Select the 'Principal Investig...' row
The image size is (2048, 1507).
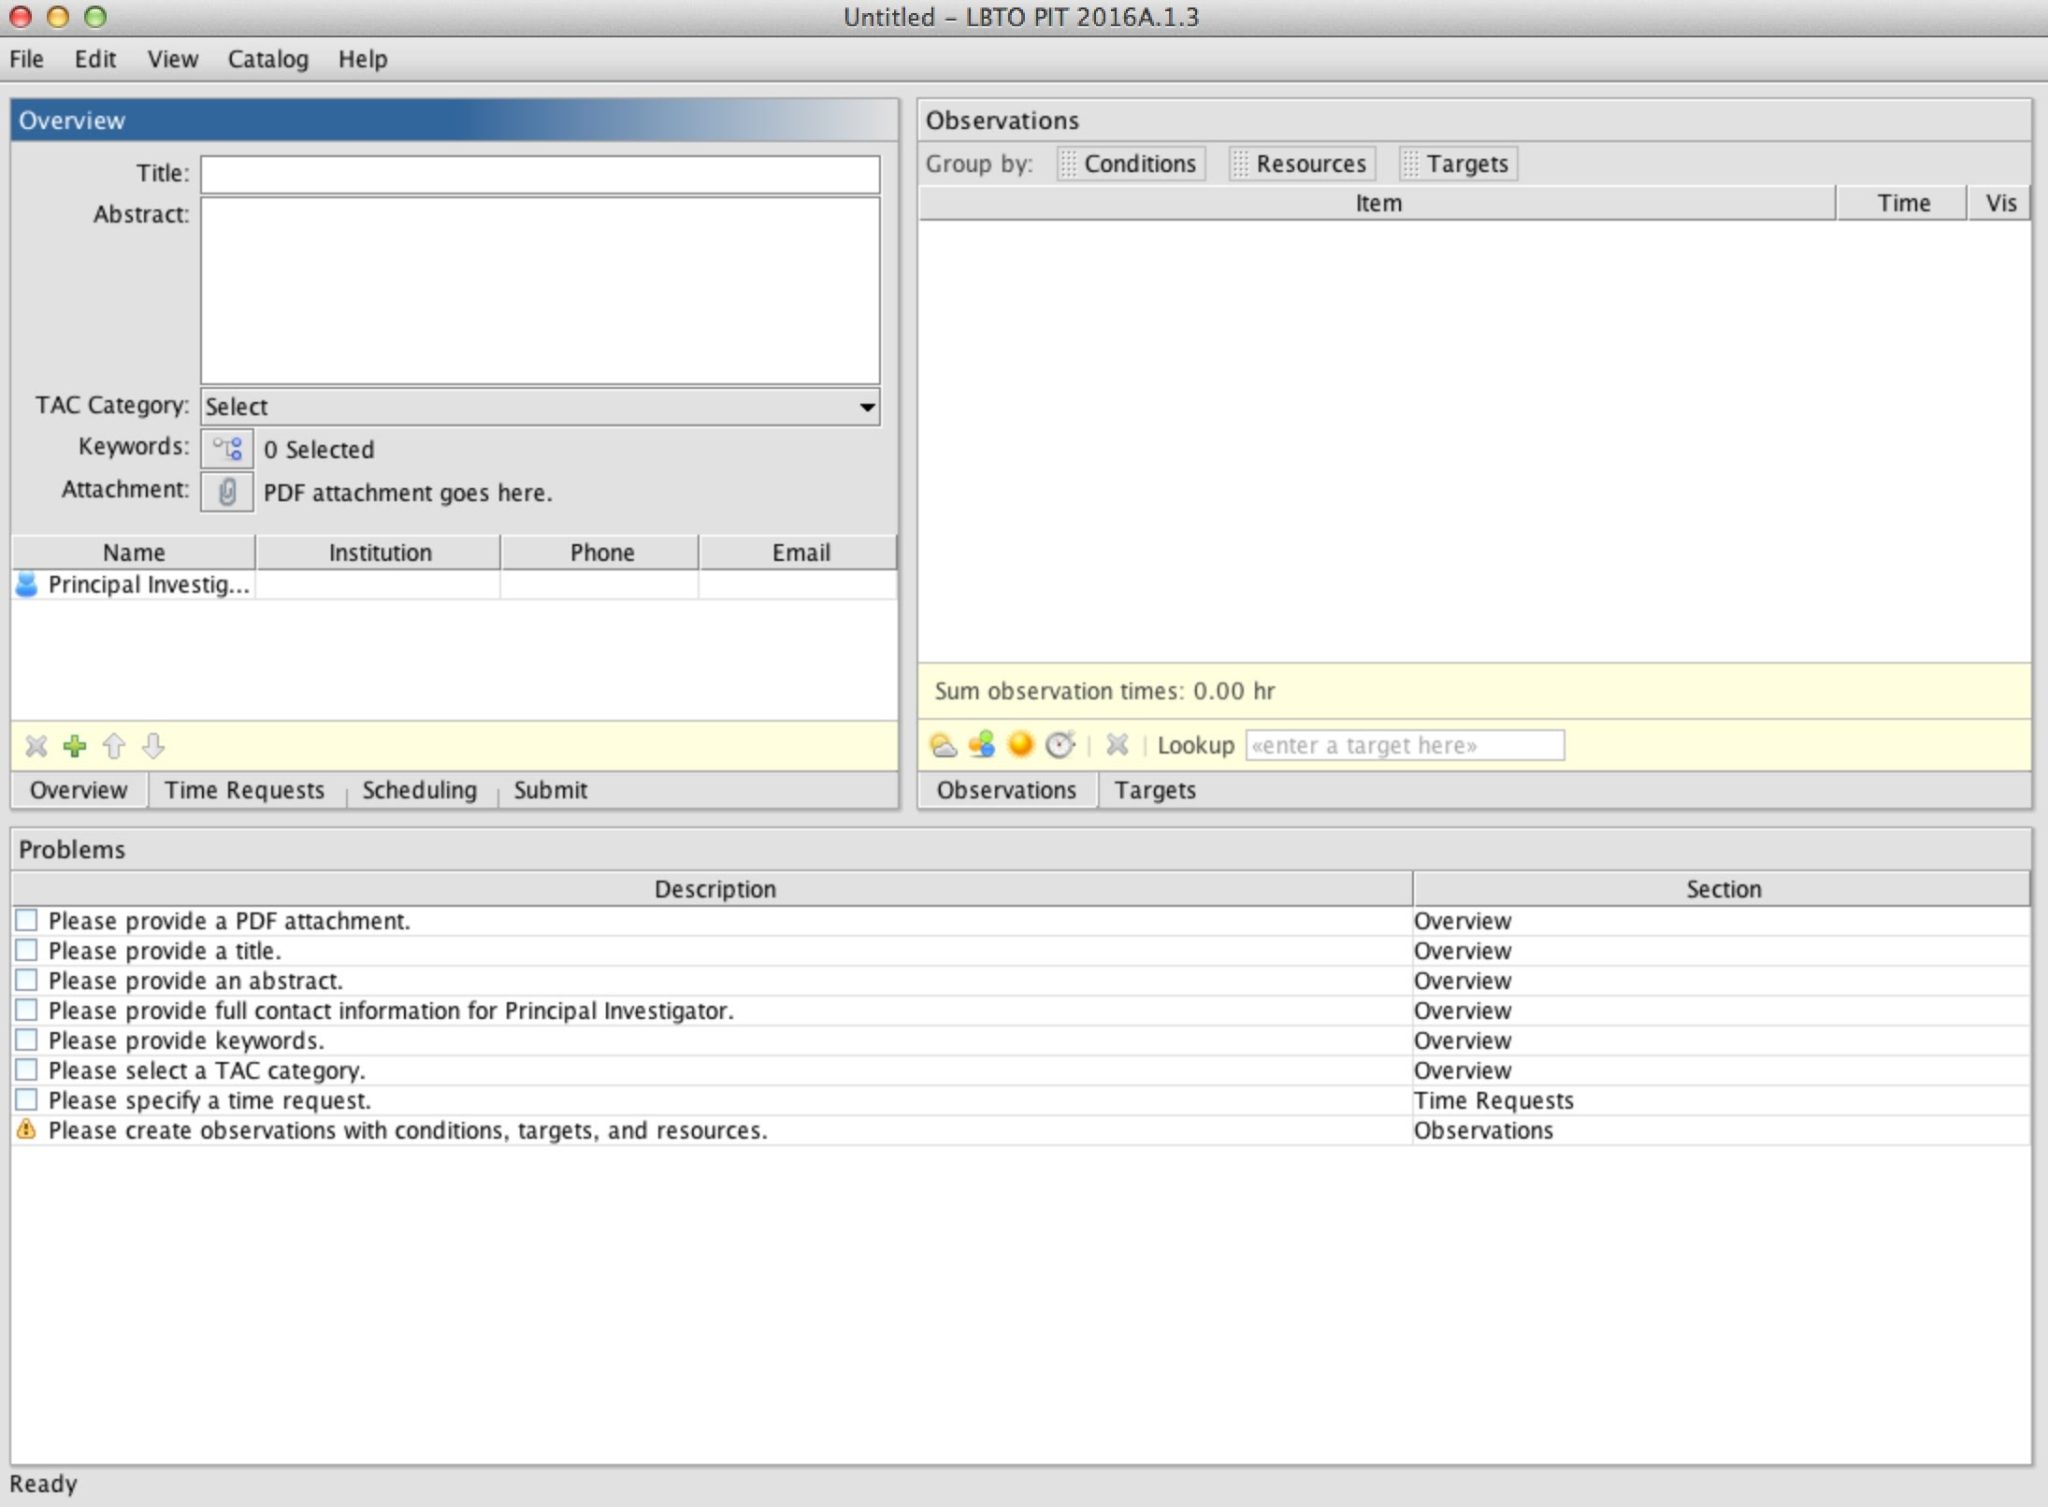pos(455,584)
